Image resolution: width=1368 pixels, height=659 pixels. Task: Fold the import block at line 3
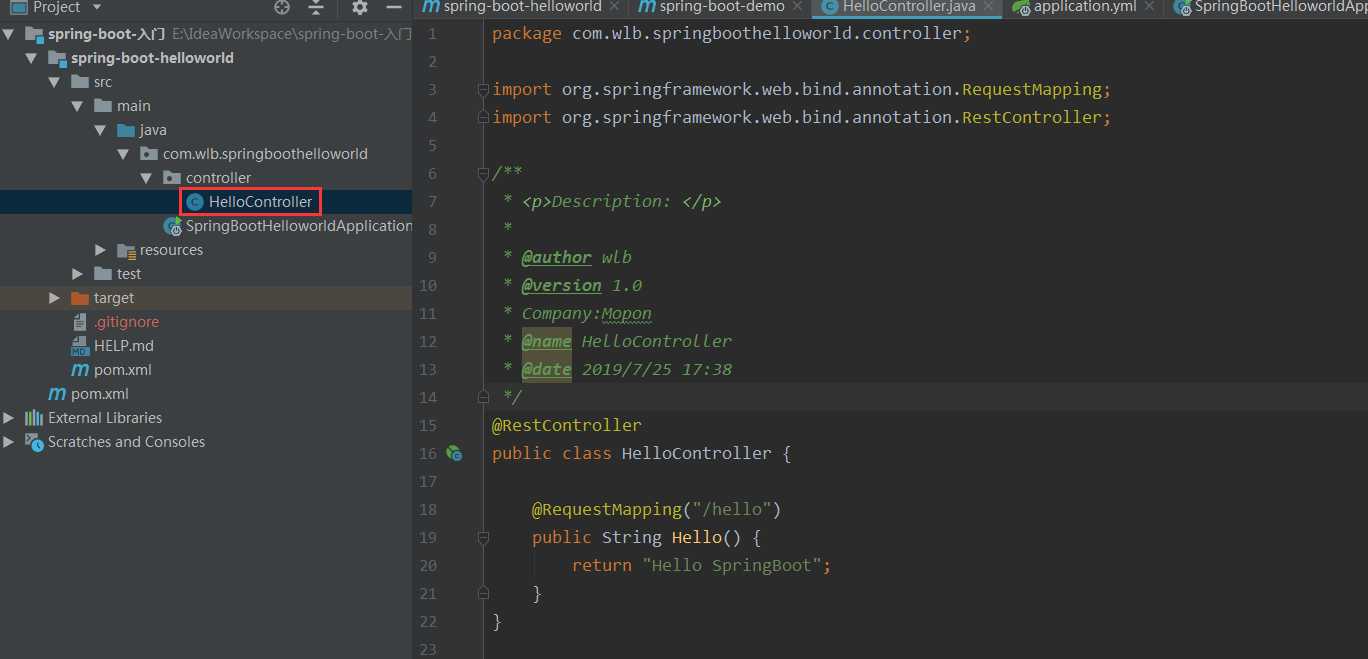[x=483, y=89]
